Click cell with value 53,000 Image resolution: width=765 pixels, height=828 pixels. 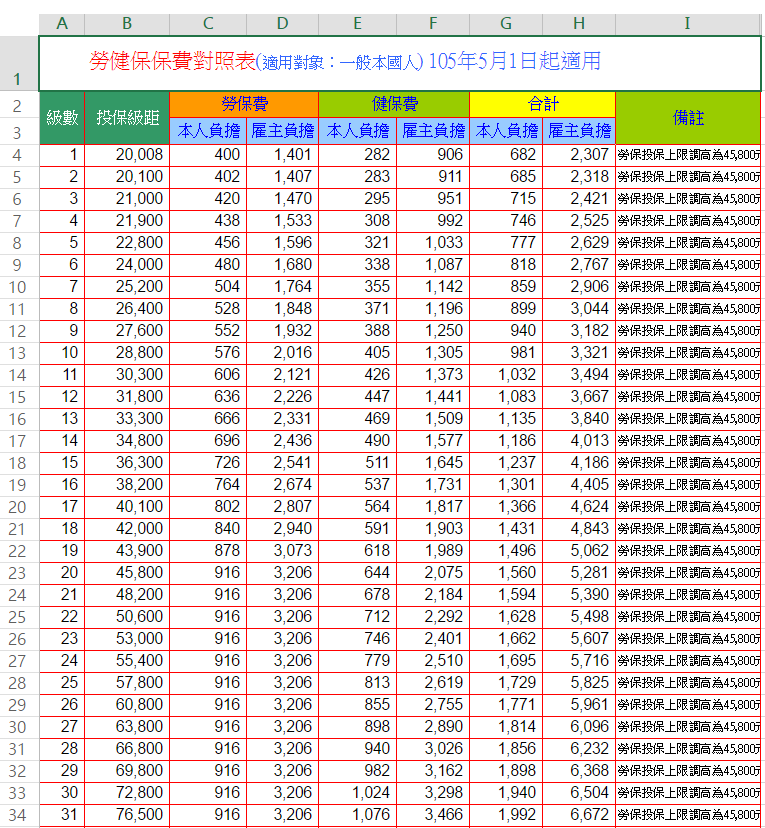(127, 639)
